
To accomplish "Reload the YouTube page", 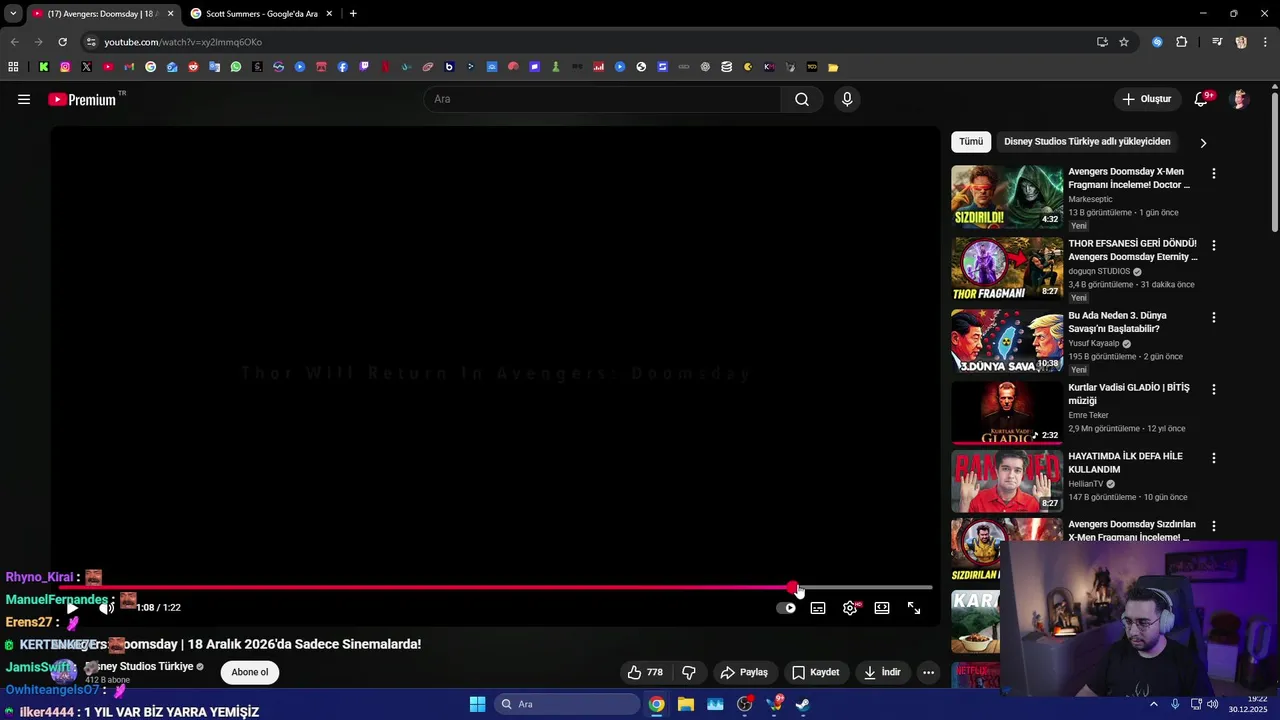I will tap(62, 42).
